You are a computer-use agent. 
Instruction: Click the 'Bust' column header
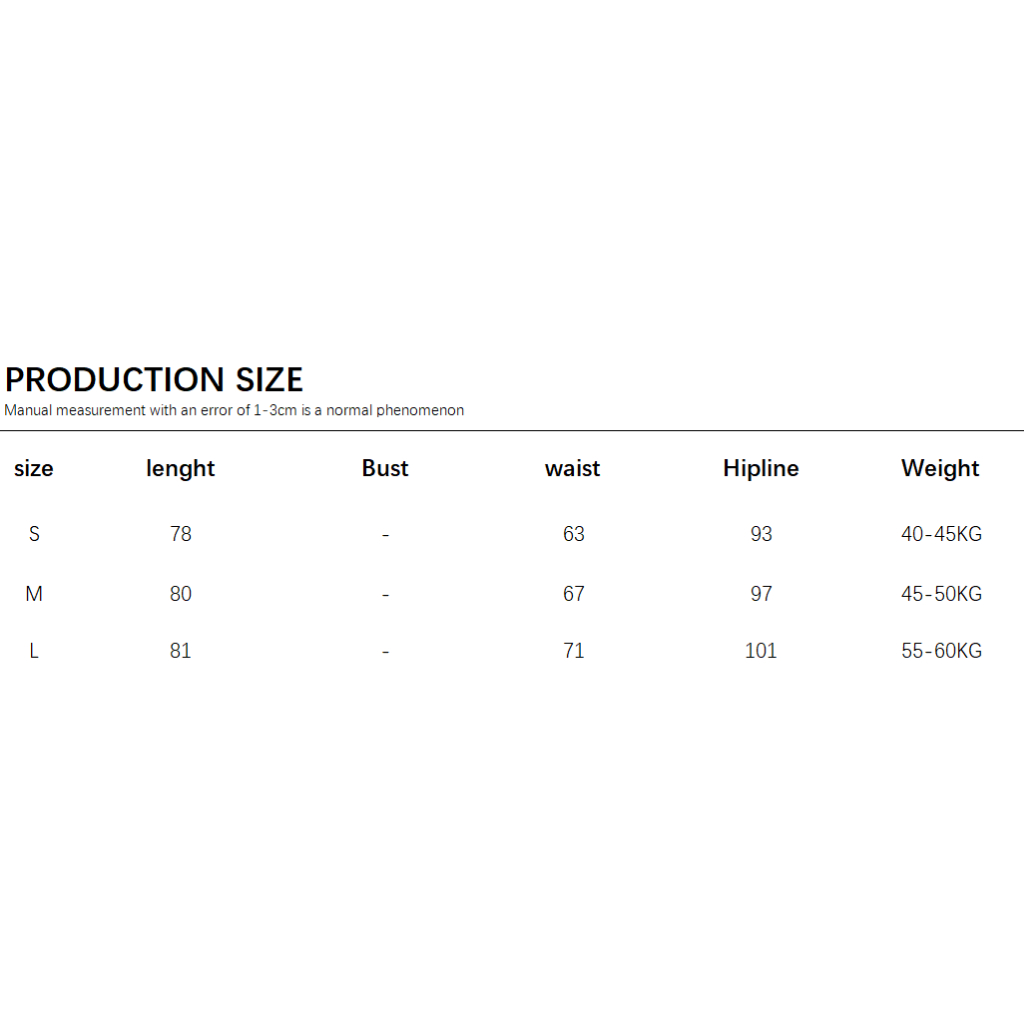click(x=385, y=469)
